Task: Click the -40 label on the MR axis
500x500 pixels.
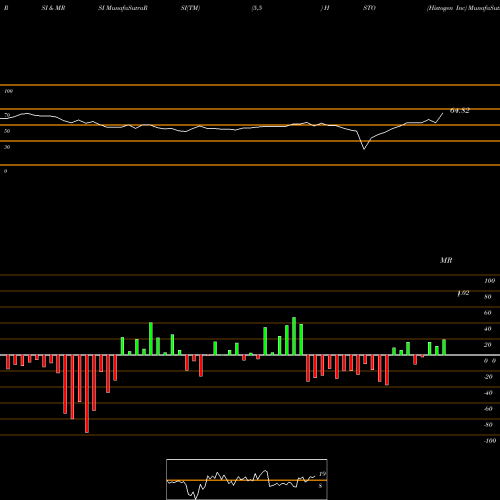Action: point(488,393)
